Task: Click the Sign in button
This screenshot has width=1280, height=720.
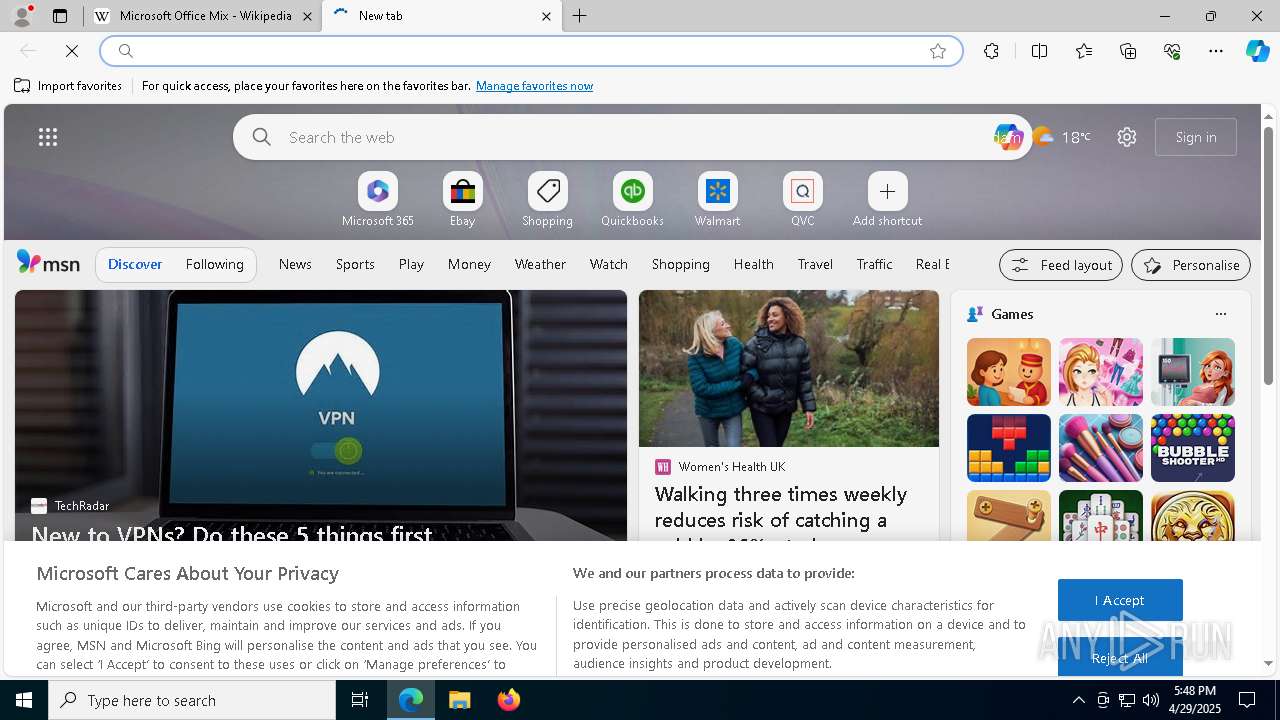Action: (1196, 137)
